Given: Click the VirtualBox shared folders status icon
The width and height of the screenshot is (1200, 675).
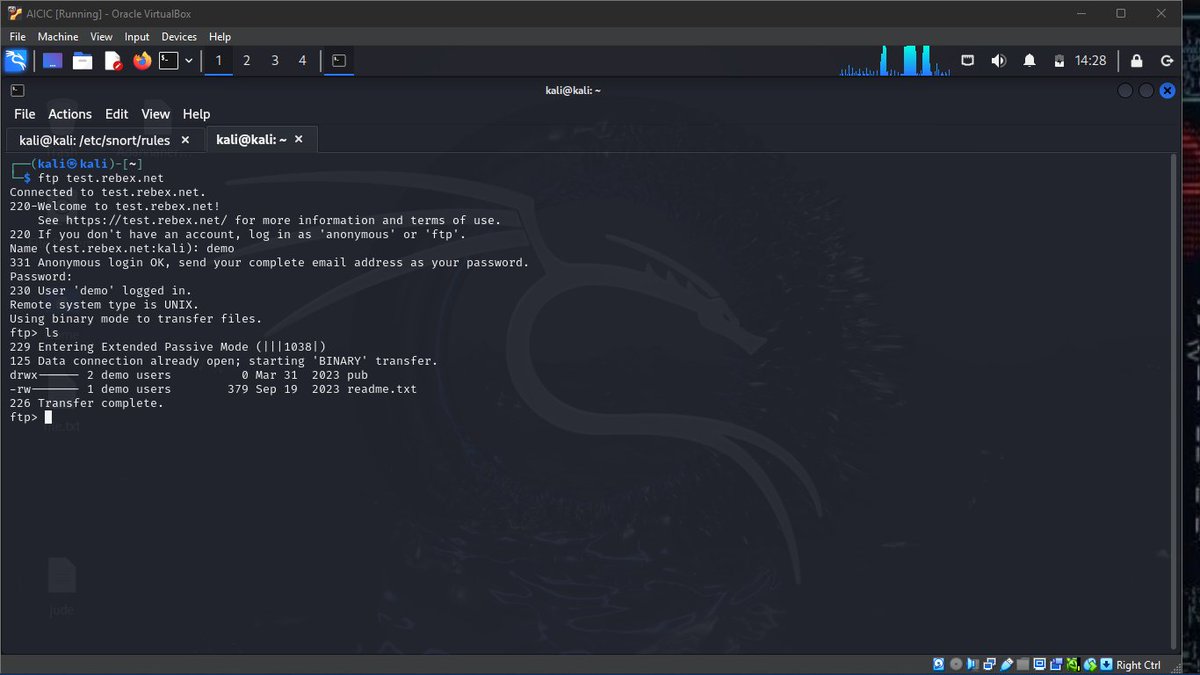Looking at the screenshot, I should click(1023, 664).
